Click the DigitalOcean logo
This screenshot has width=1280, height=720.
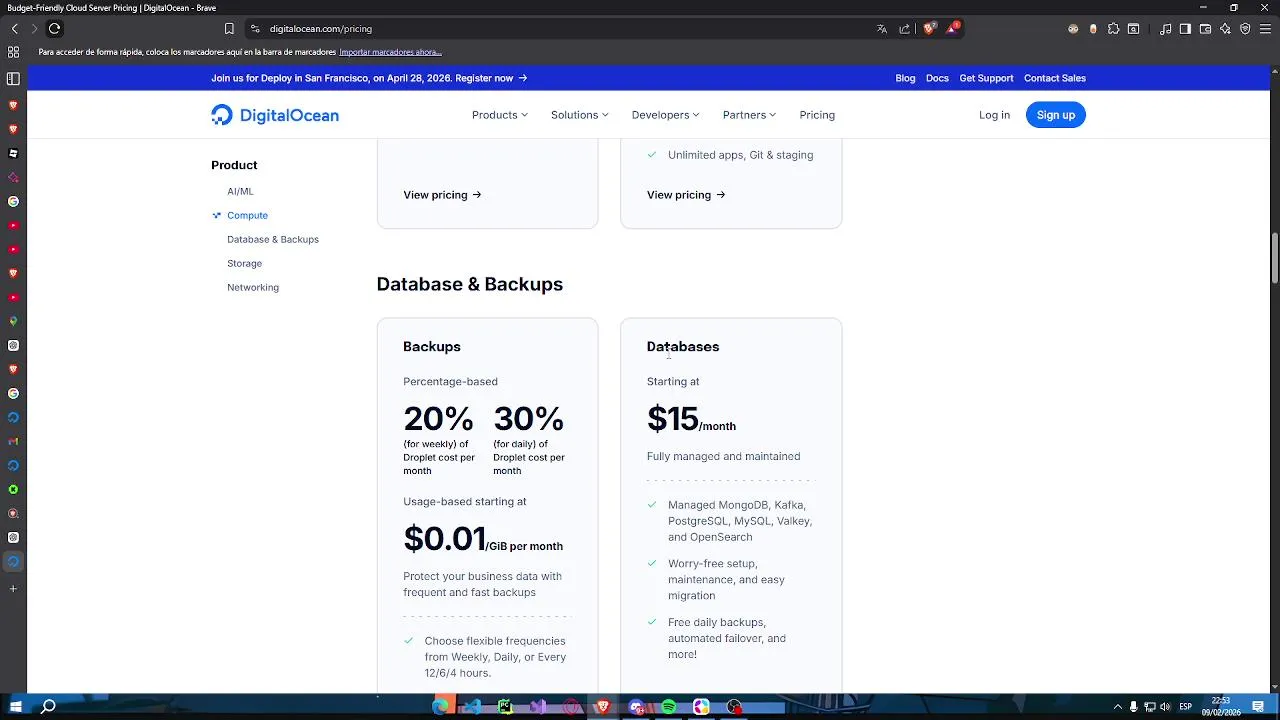pyautogui.click(x=275, y=115)
